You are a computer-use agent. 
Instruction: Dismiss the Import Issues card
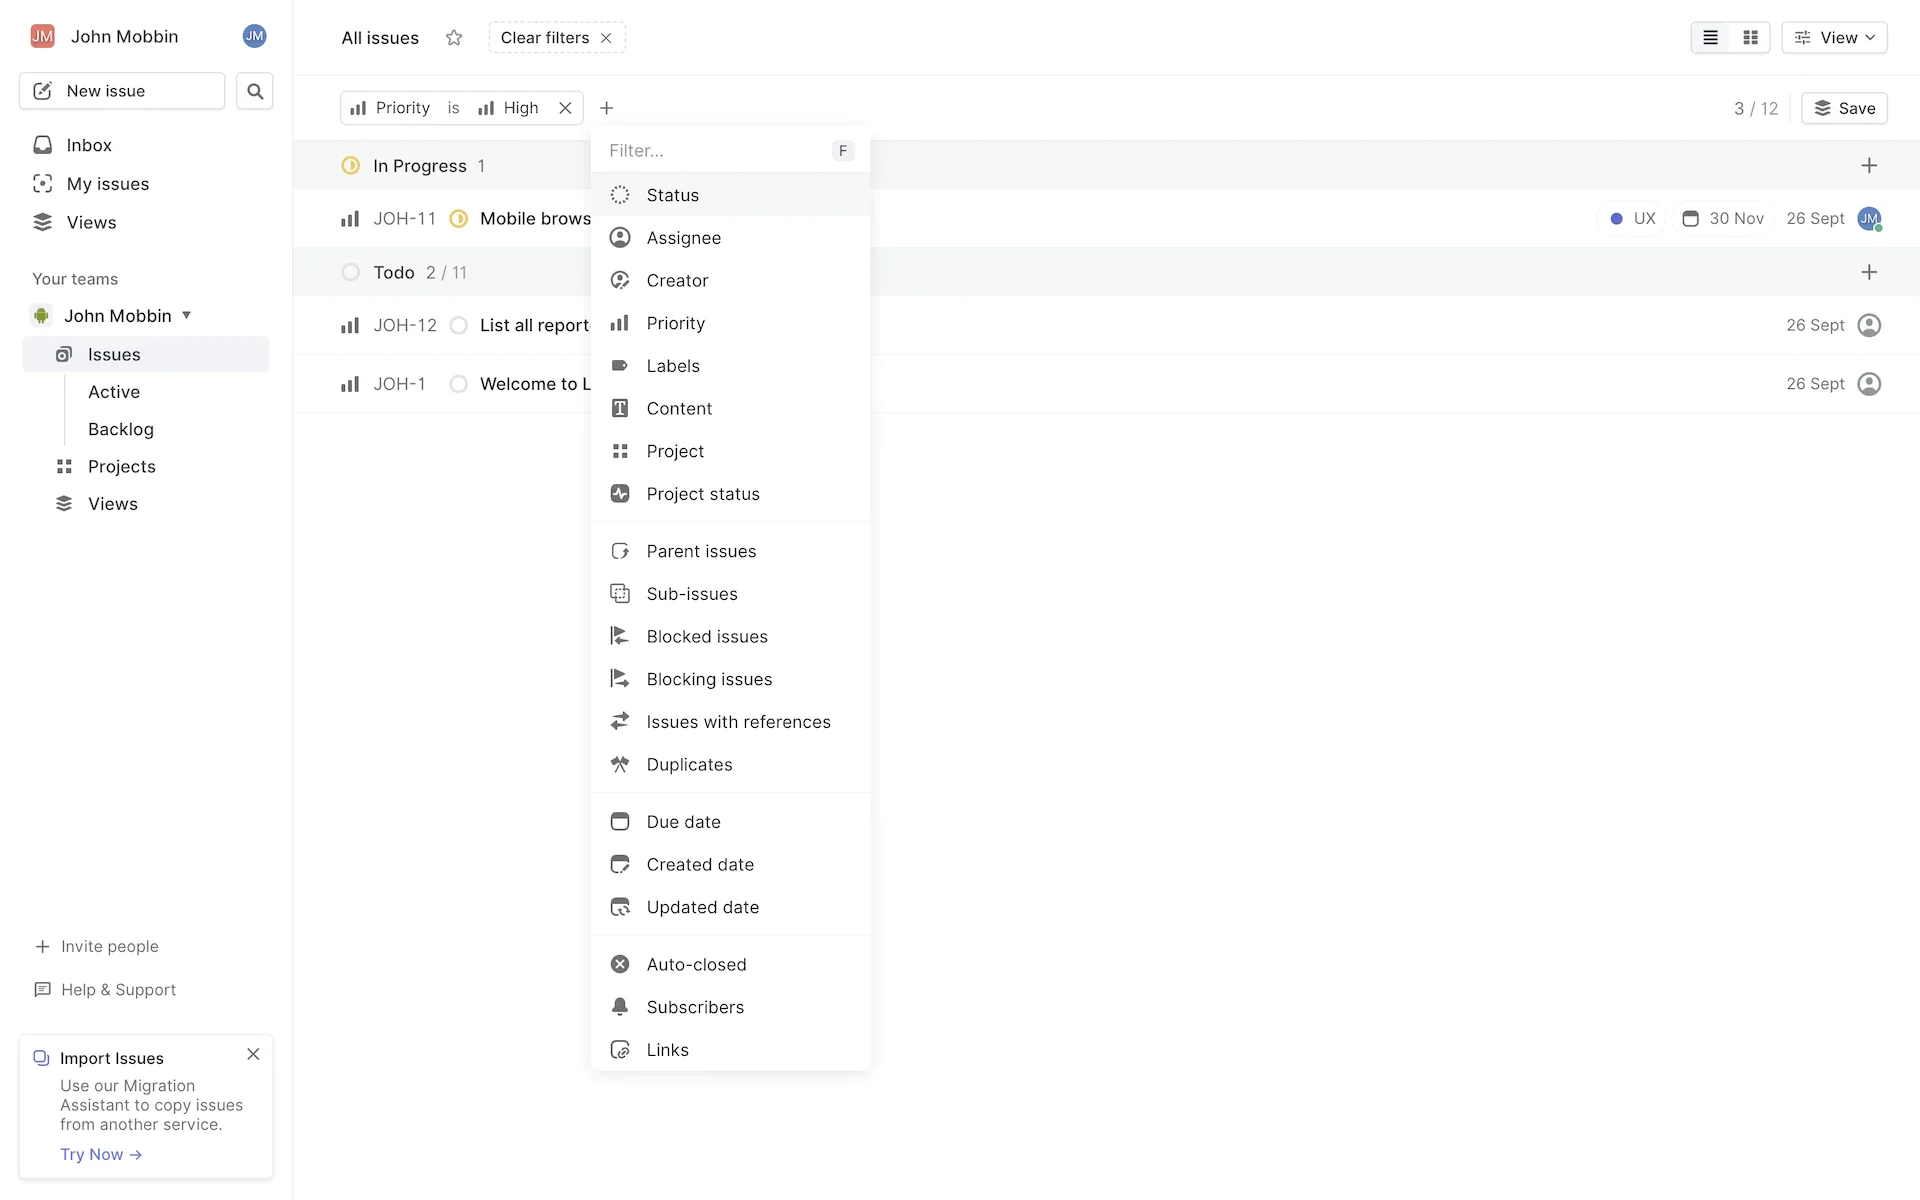(253, 1054)
